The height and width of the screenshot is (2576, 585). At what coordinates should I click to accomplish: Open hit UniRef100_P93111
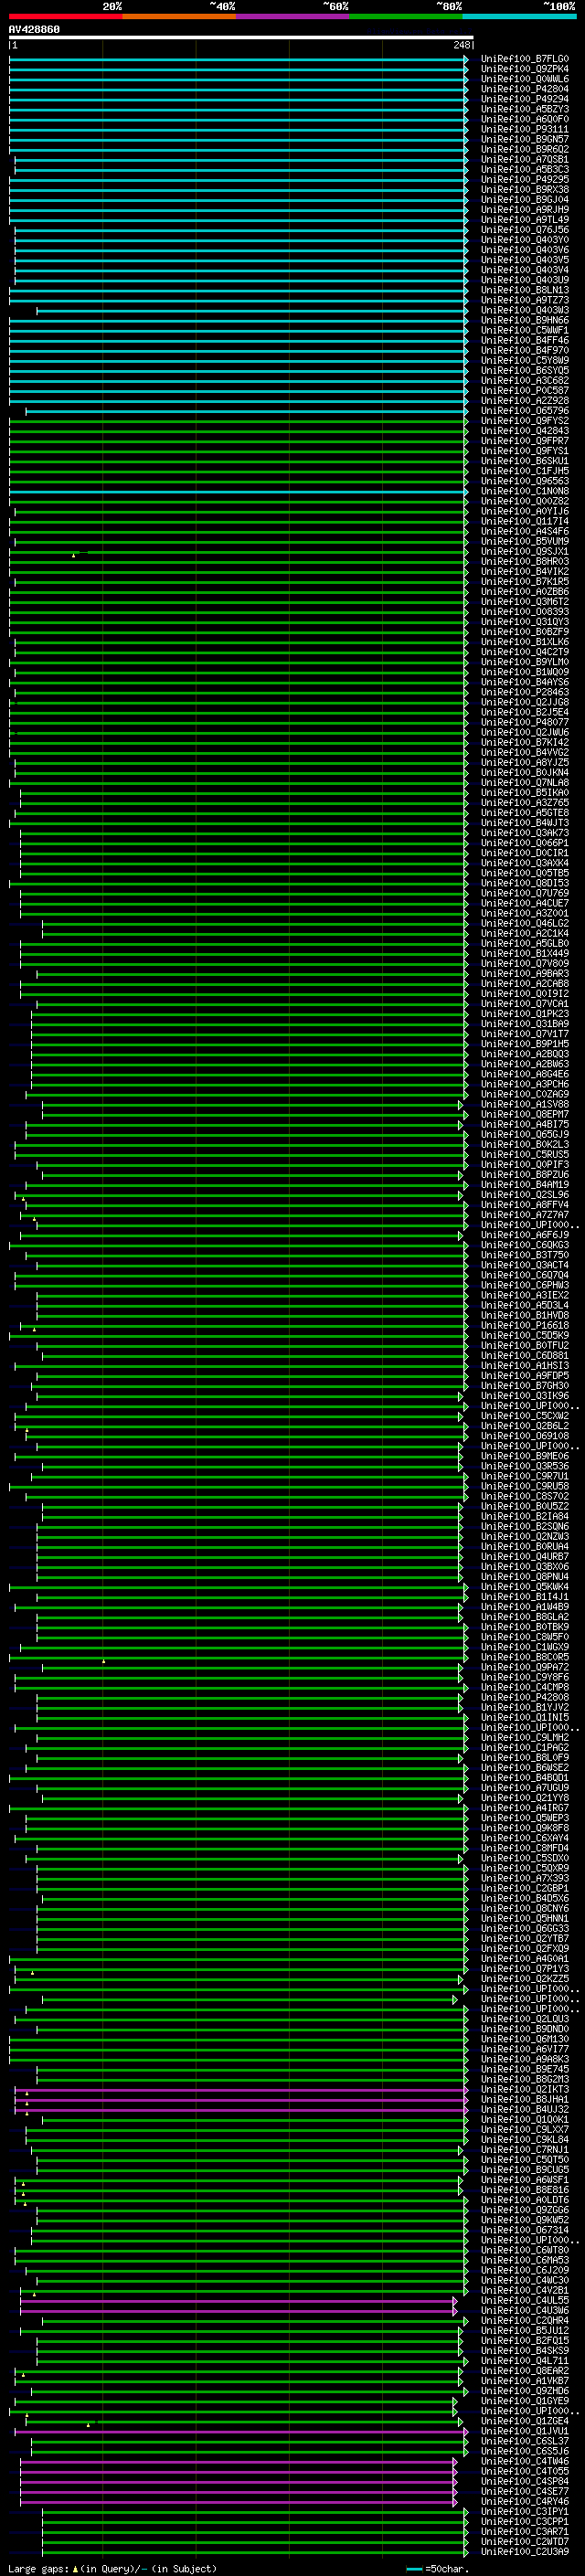525,129
